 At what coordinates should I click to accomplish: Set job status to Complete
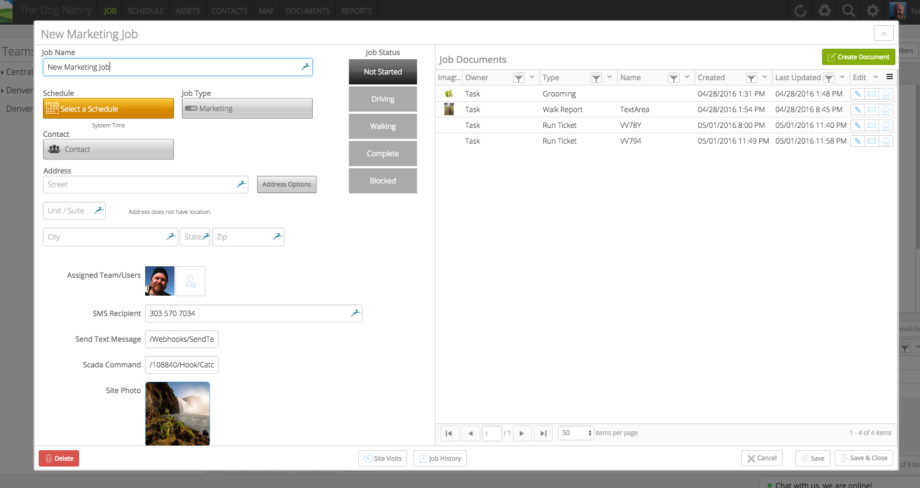tap(383, 154)
